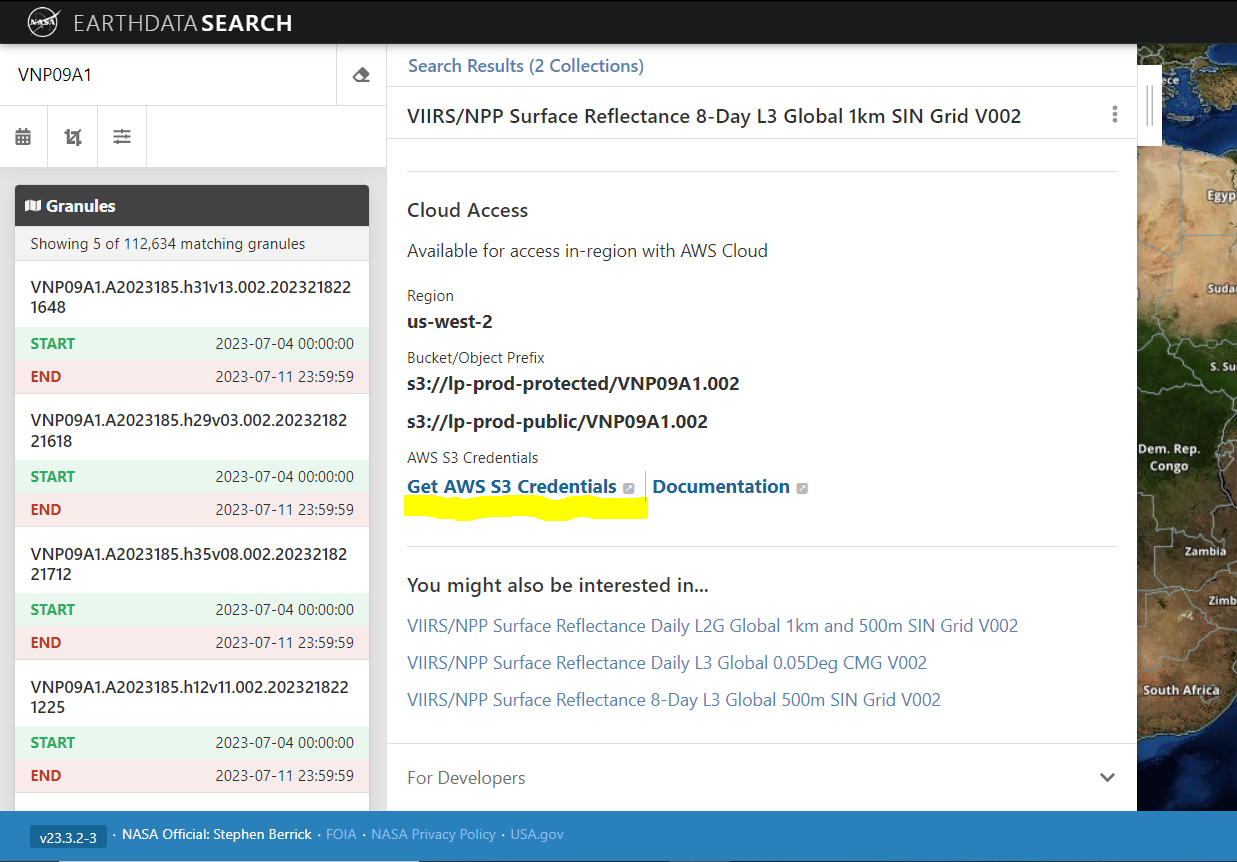Clear the VNP09A1 search with eraser icon
1237x862 pixels.
(x=361, y=75)
